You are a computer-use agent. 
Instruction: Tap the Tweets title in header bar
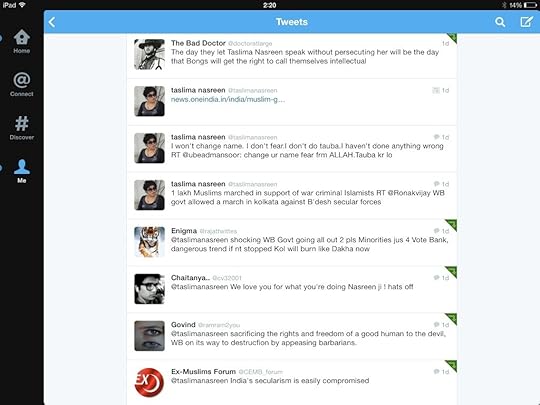pos(292,22)
